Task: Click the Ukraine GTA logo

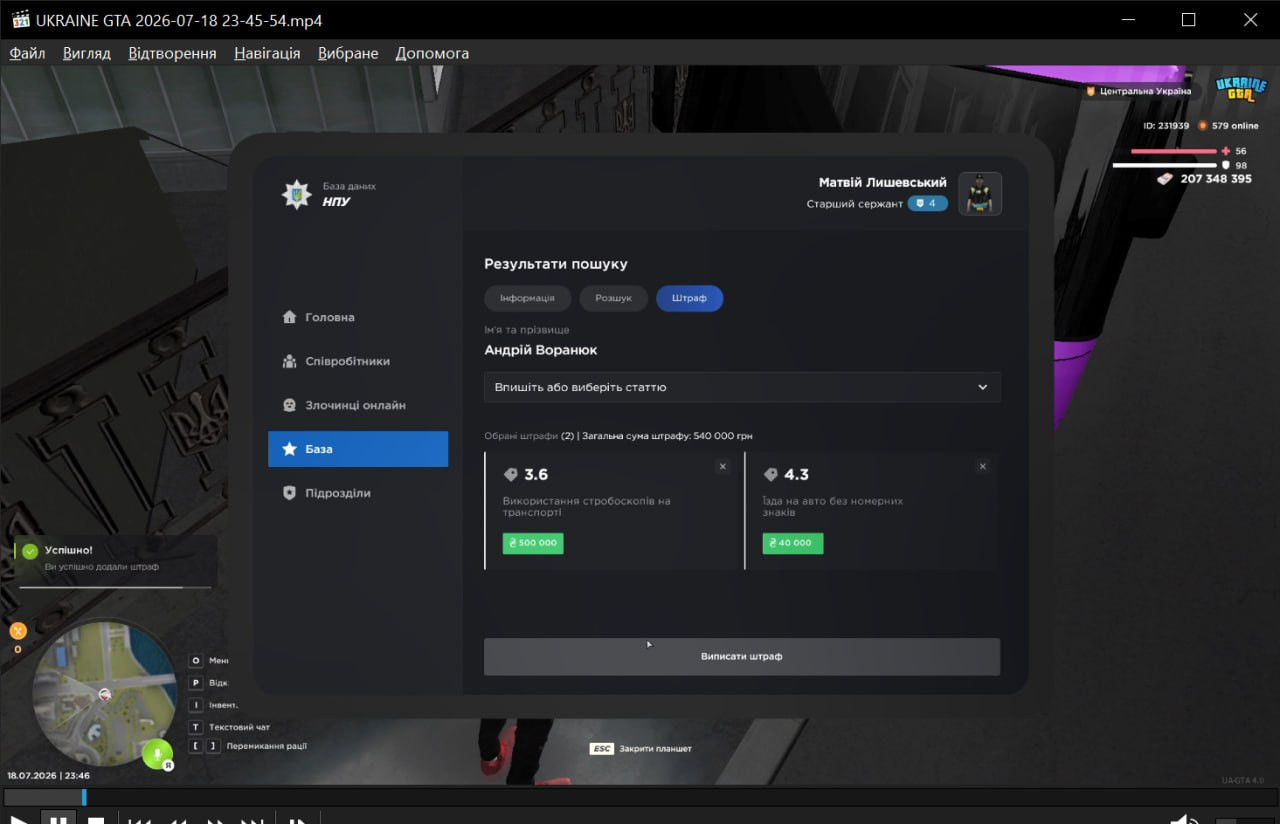Action: tap(1240, 89)
